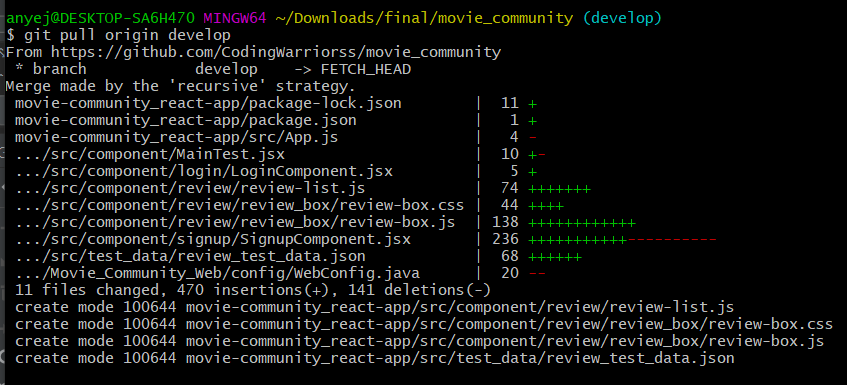This screenshot has height=385, width=847.
Task: Click the 'create mode' line for review-box.js
Action: pyautogui.click(x=420, y=341)
